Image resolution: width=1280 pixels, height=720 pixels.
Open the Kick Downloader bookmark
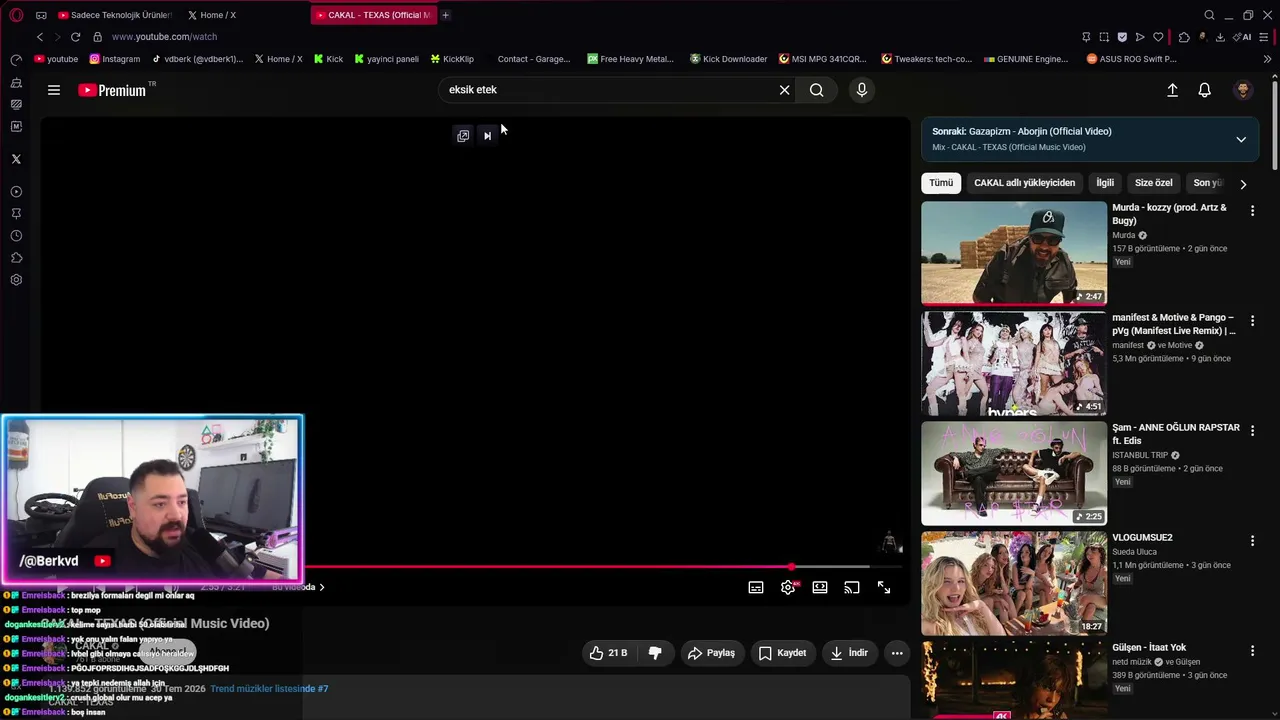(x=729, y=59)
